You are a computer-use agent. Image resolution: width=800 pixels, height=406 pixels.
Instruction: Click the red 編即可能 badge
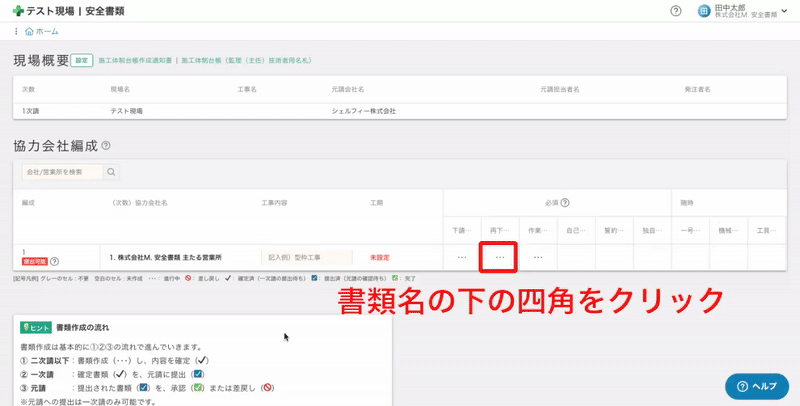click(35, 261)
